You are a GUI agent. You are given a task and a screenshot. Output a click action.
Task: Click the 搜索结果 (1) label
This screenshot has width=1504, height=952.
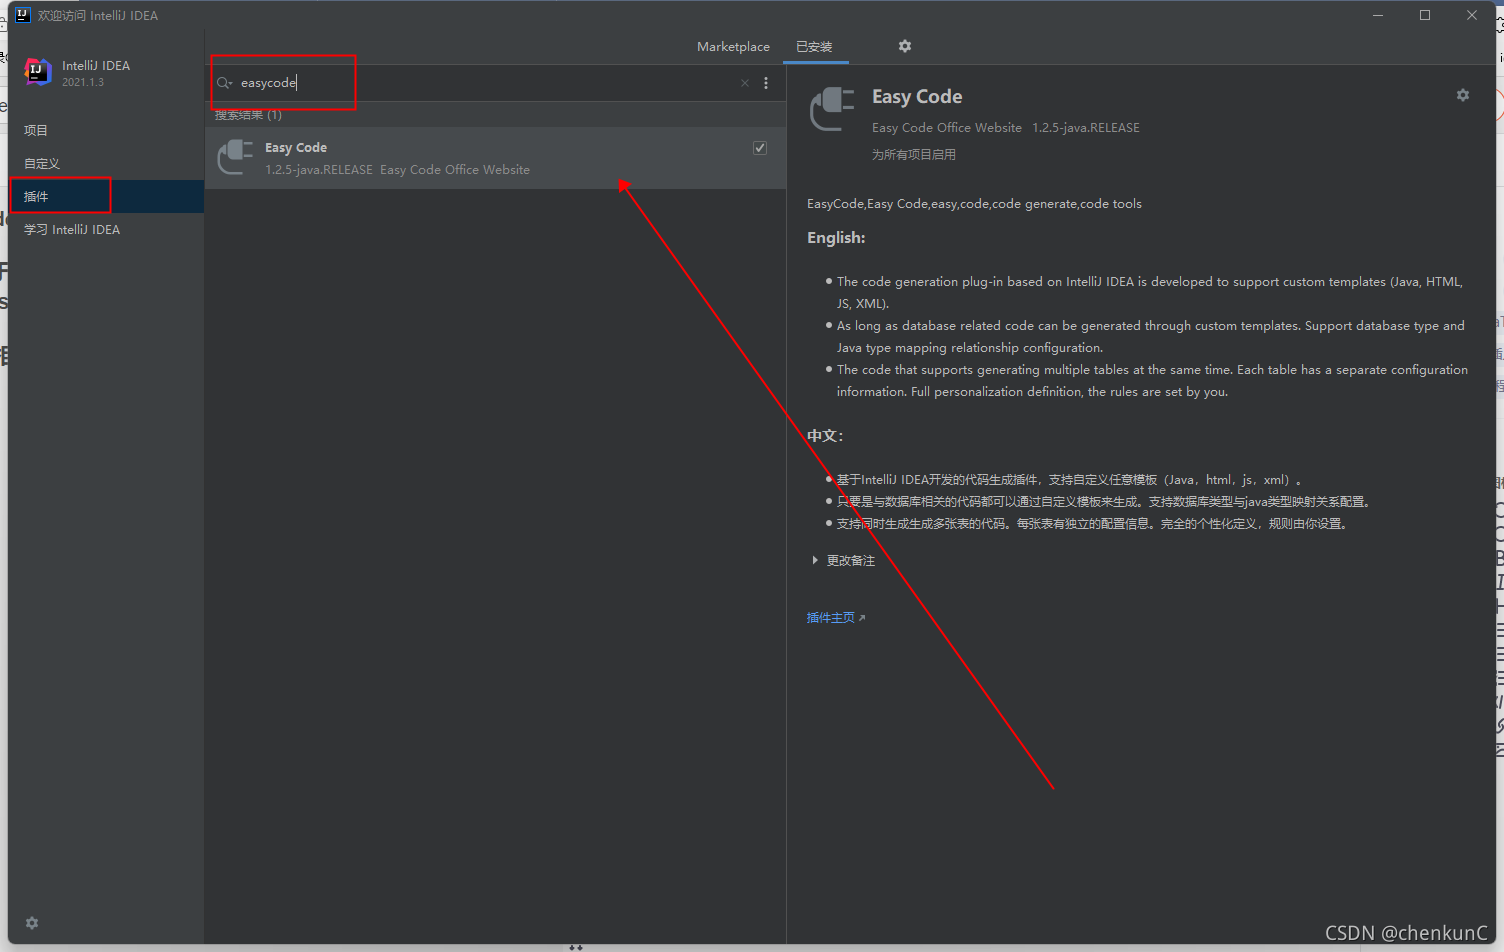(248, 115)
